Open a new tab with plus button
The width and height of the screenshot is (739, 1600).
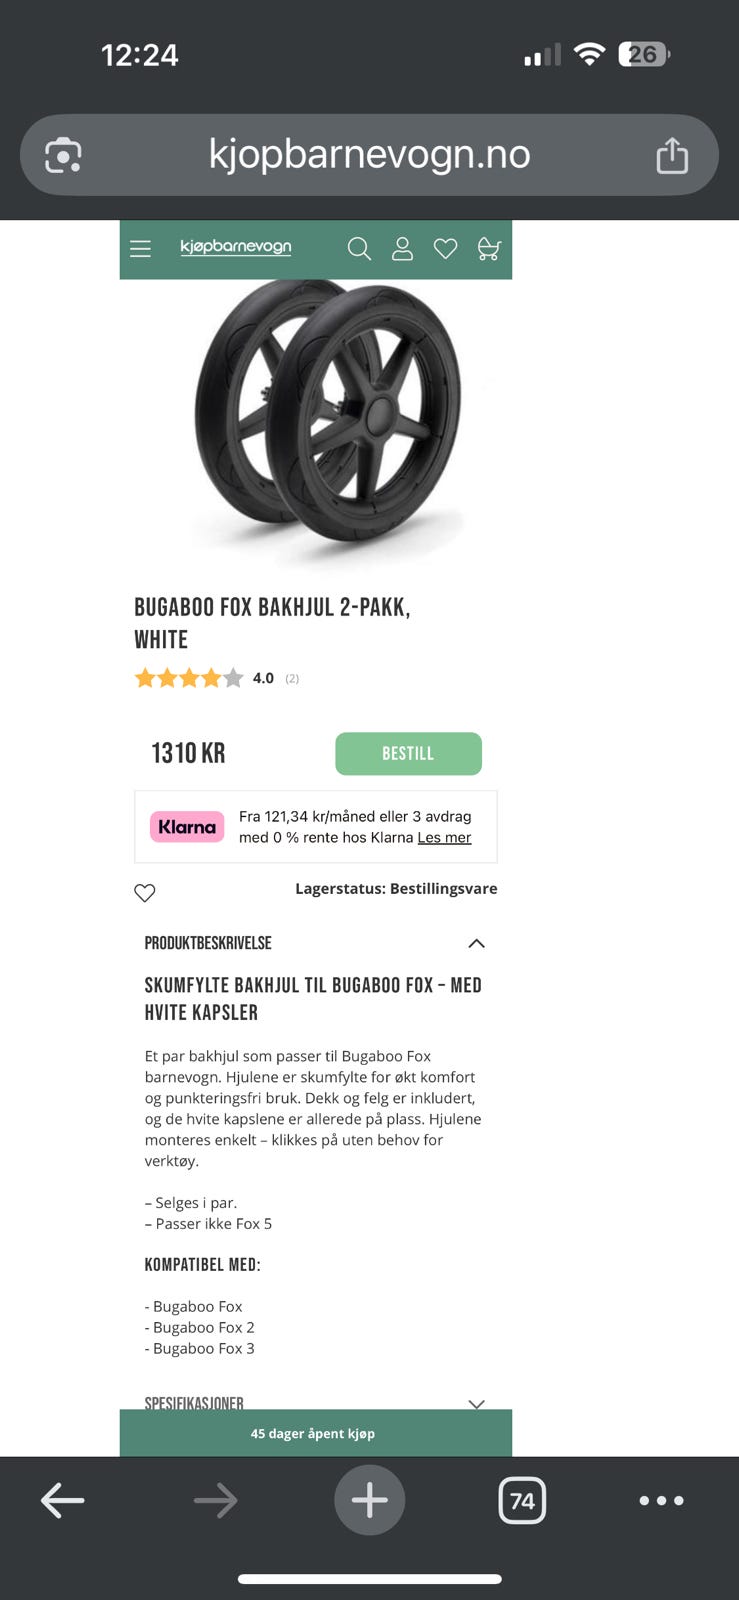(x=369, y=1500)
